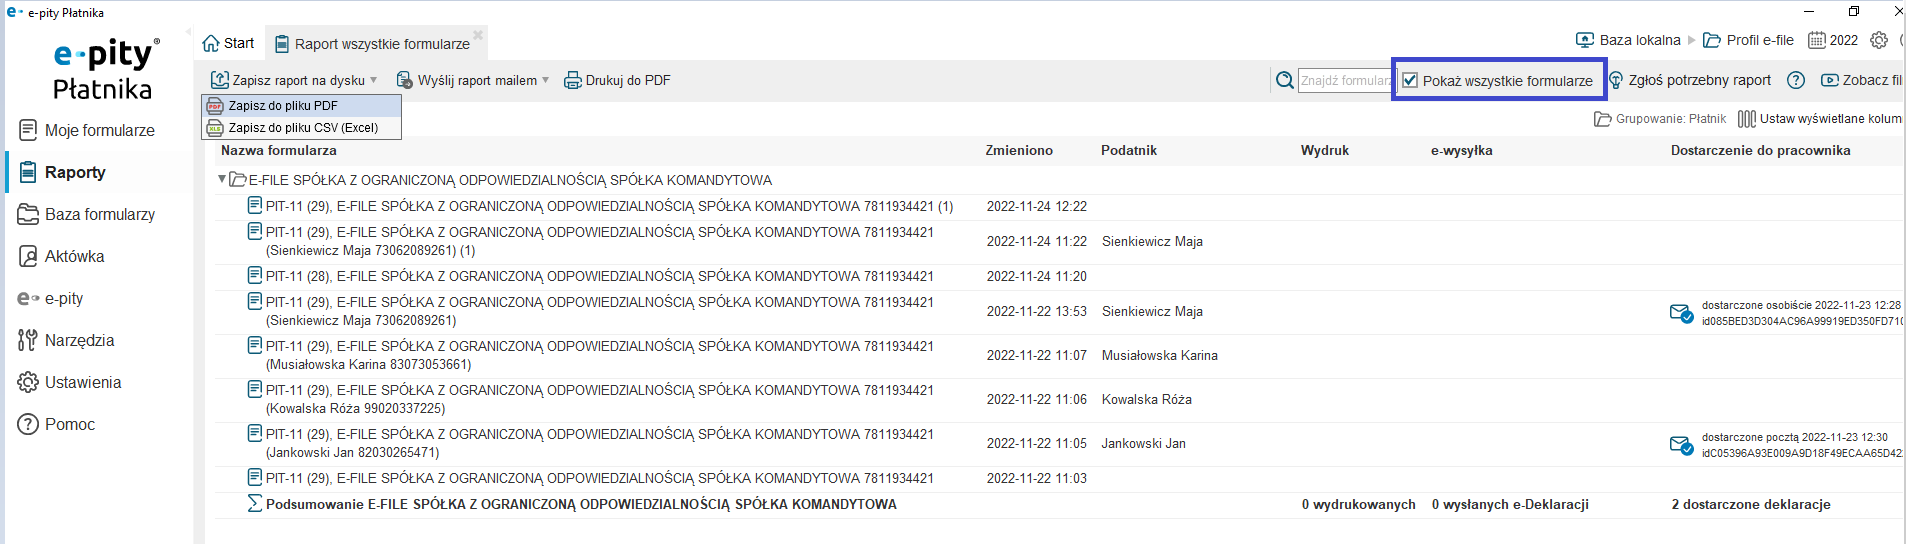Close the Raport wszystkie formularze tab
Image resolution: width=1906 pixels, height=544 pixels.
click(x=478, y=35)
